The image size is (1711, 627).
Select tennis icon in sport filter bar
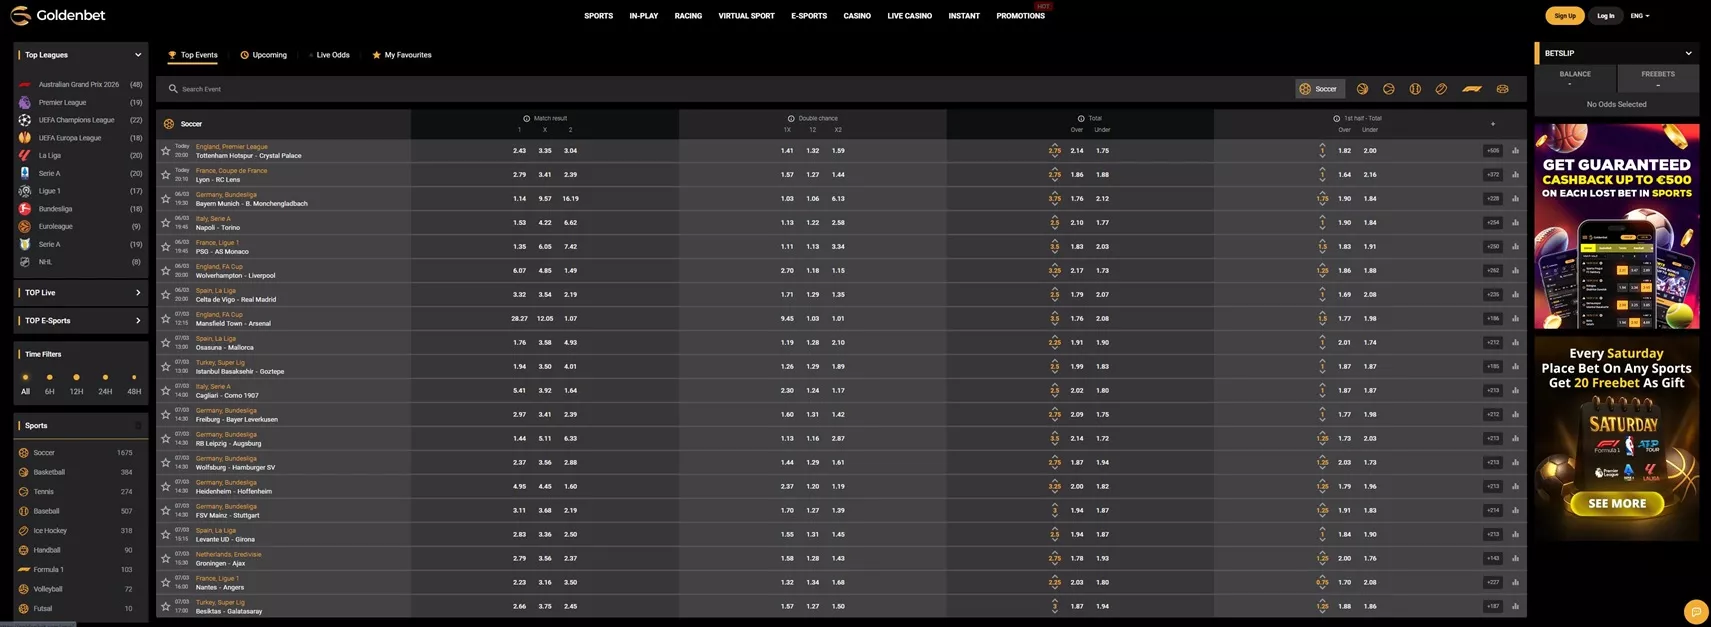tap(1388, 89)
